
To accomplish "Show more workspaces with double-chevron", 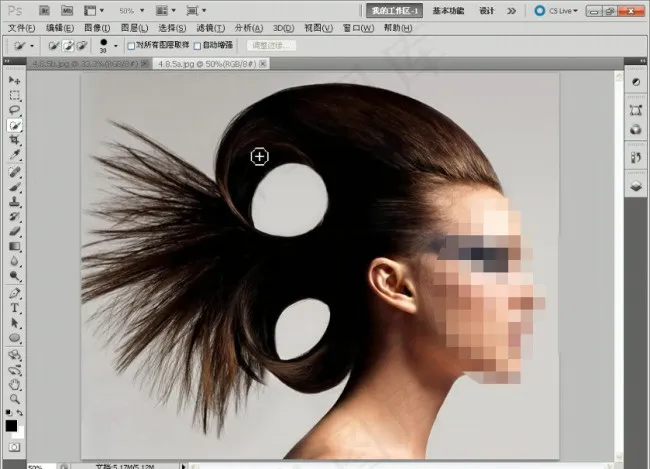I will pos(512,11).
